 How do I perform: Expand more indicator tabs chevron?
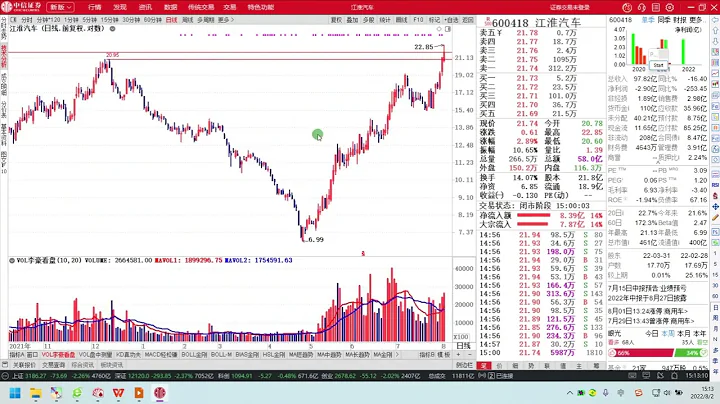click(x=397, y=355)
